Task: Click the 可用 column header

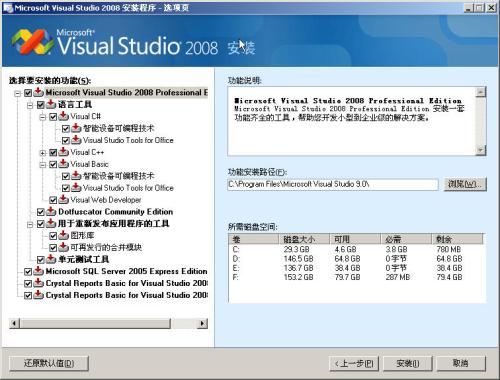Action: coord(355,239)
